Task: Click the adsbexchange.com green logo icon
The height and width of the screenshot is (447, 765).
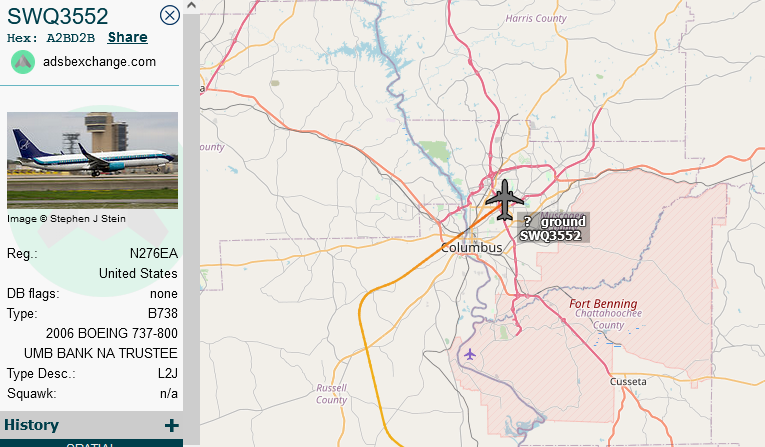Action: (x=22, y=62)
